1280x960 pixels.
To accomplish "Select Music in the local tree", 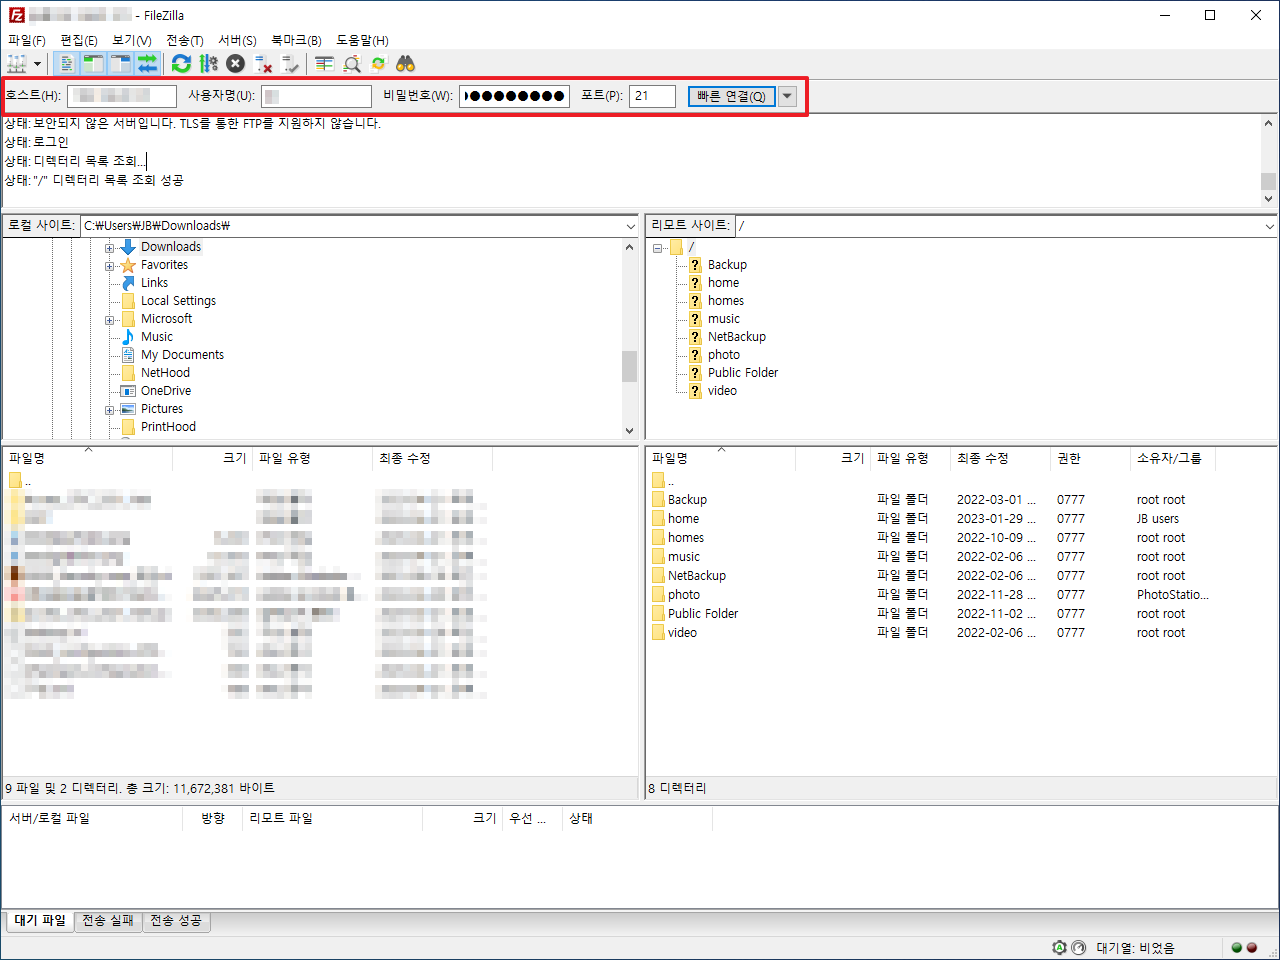I will [x=157, y=337].
